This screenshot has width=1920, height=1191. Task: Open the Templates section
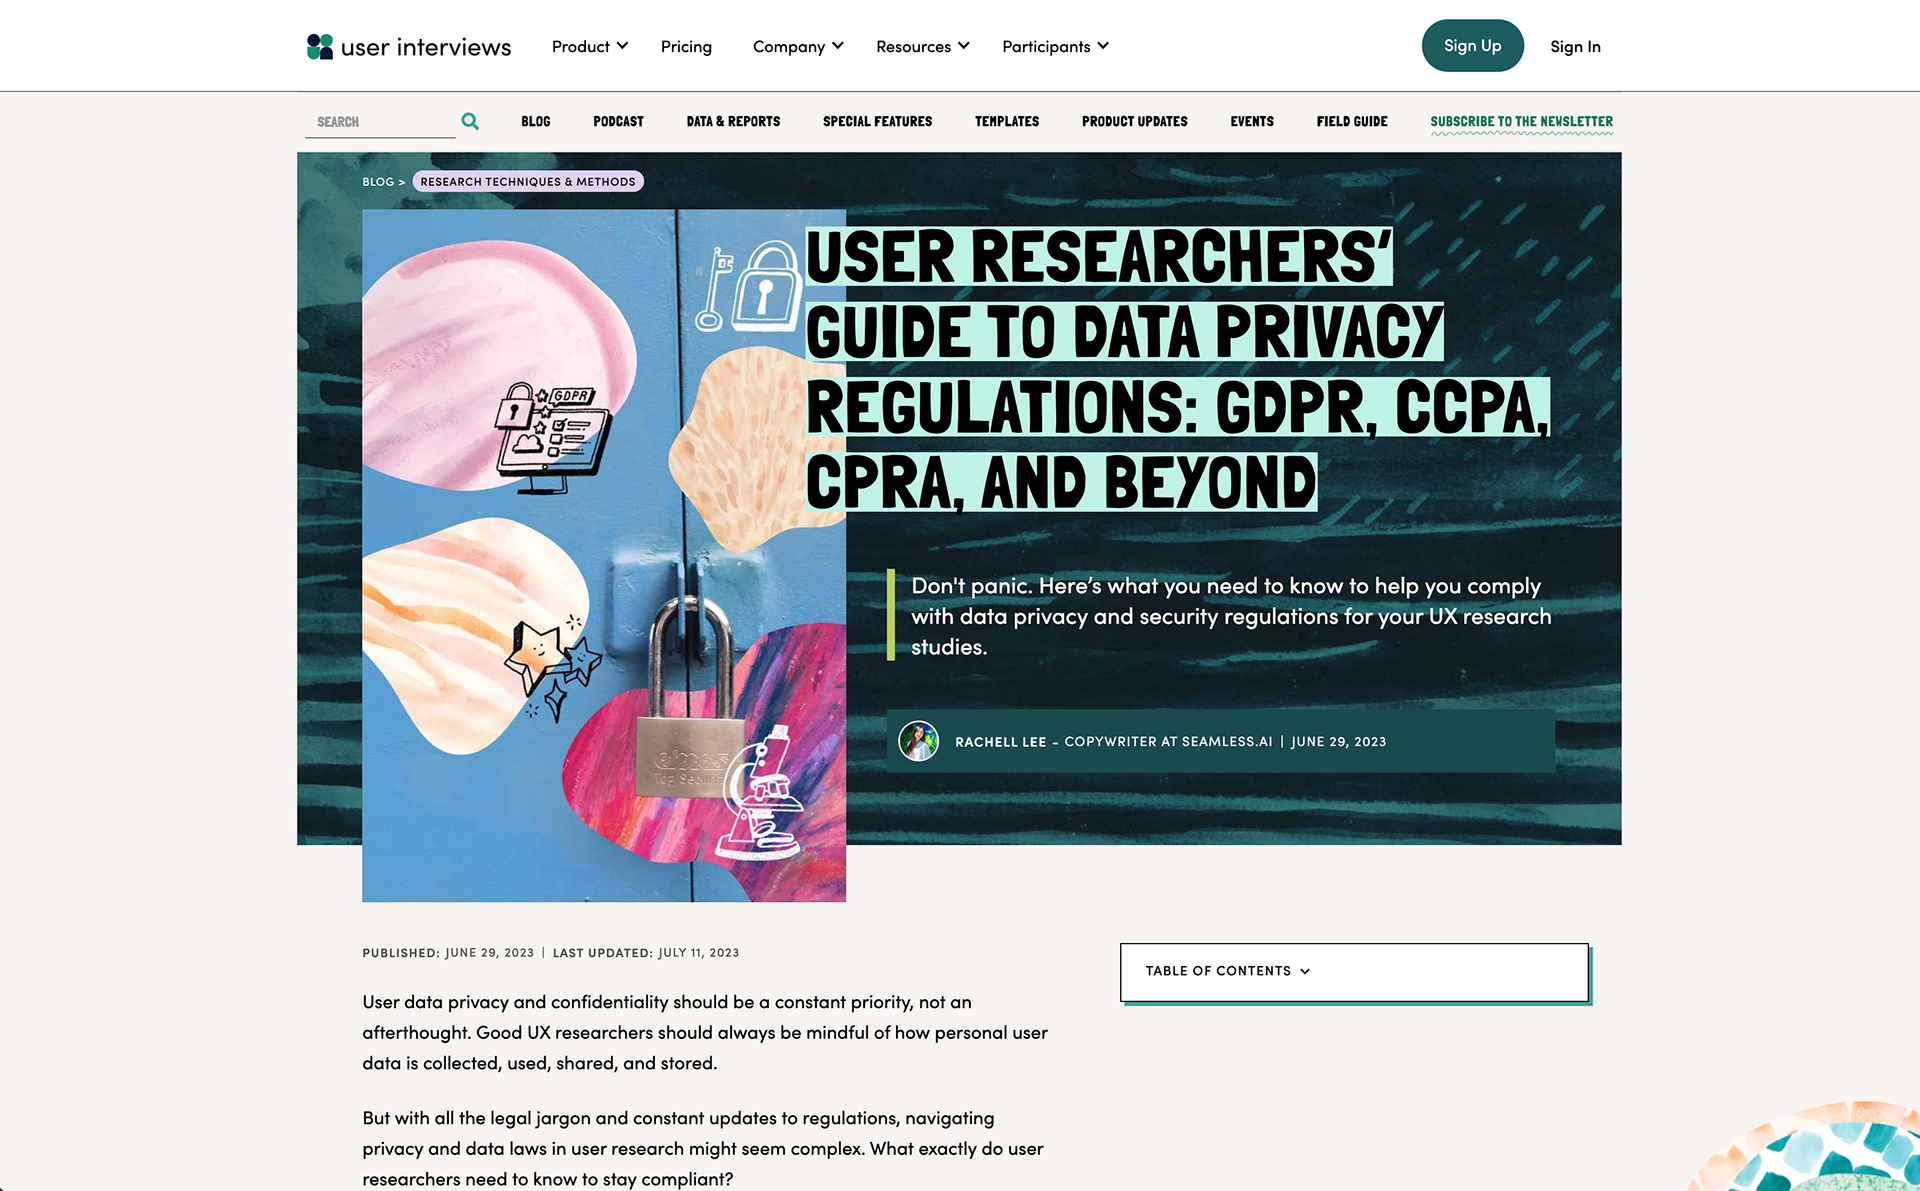pyautogui.click(x=1006, y=122)
